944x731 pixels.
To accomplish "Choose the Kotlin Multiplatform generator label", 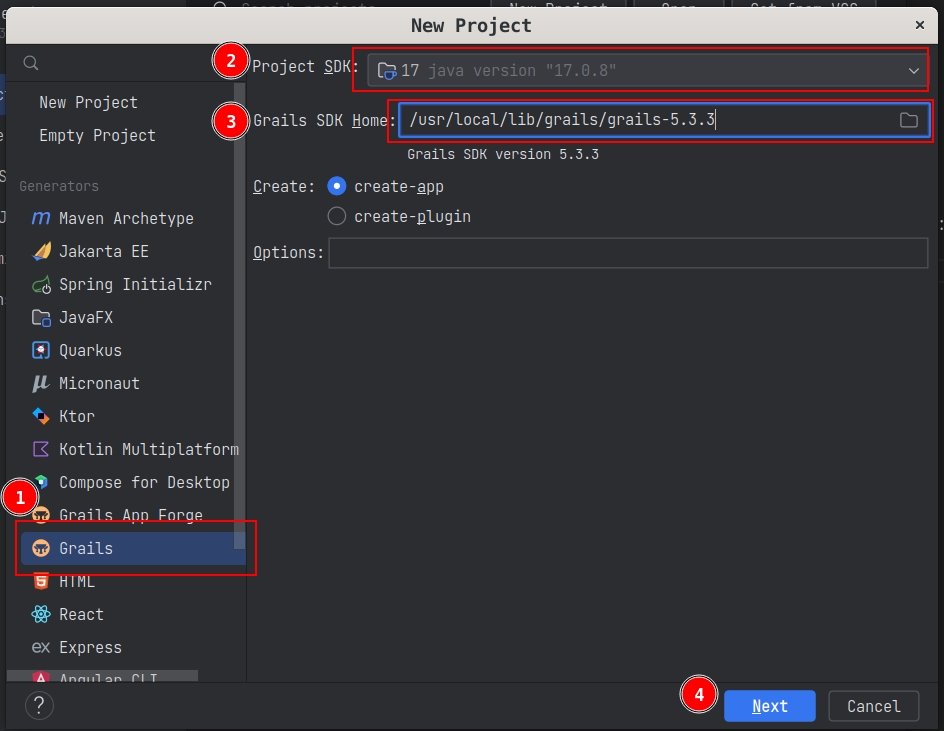I will [149, 449].
